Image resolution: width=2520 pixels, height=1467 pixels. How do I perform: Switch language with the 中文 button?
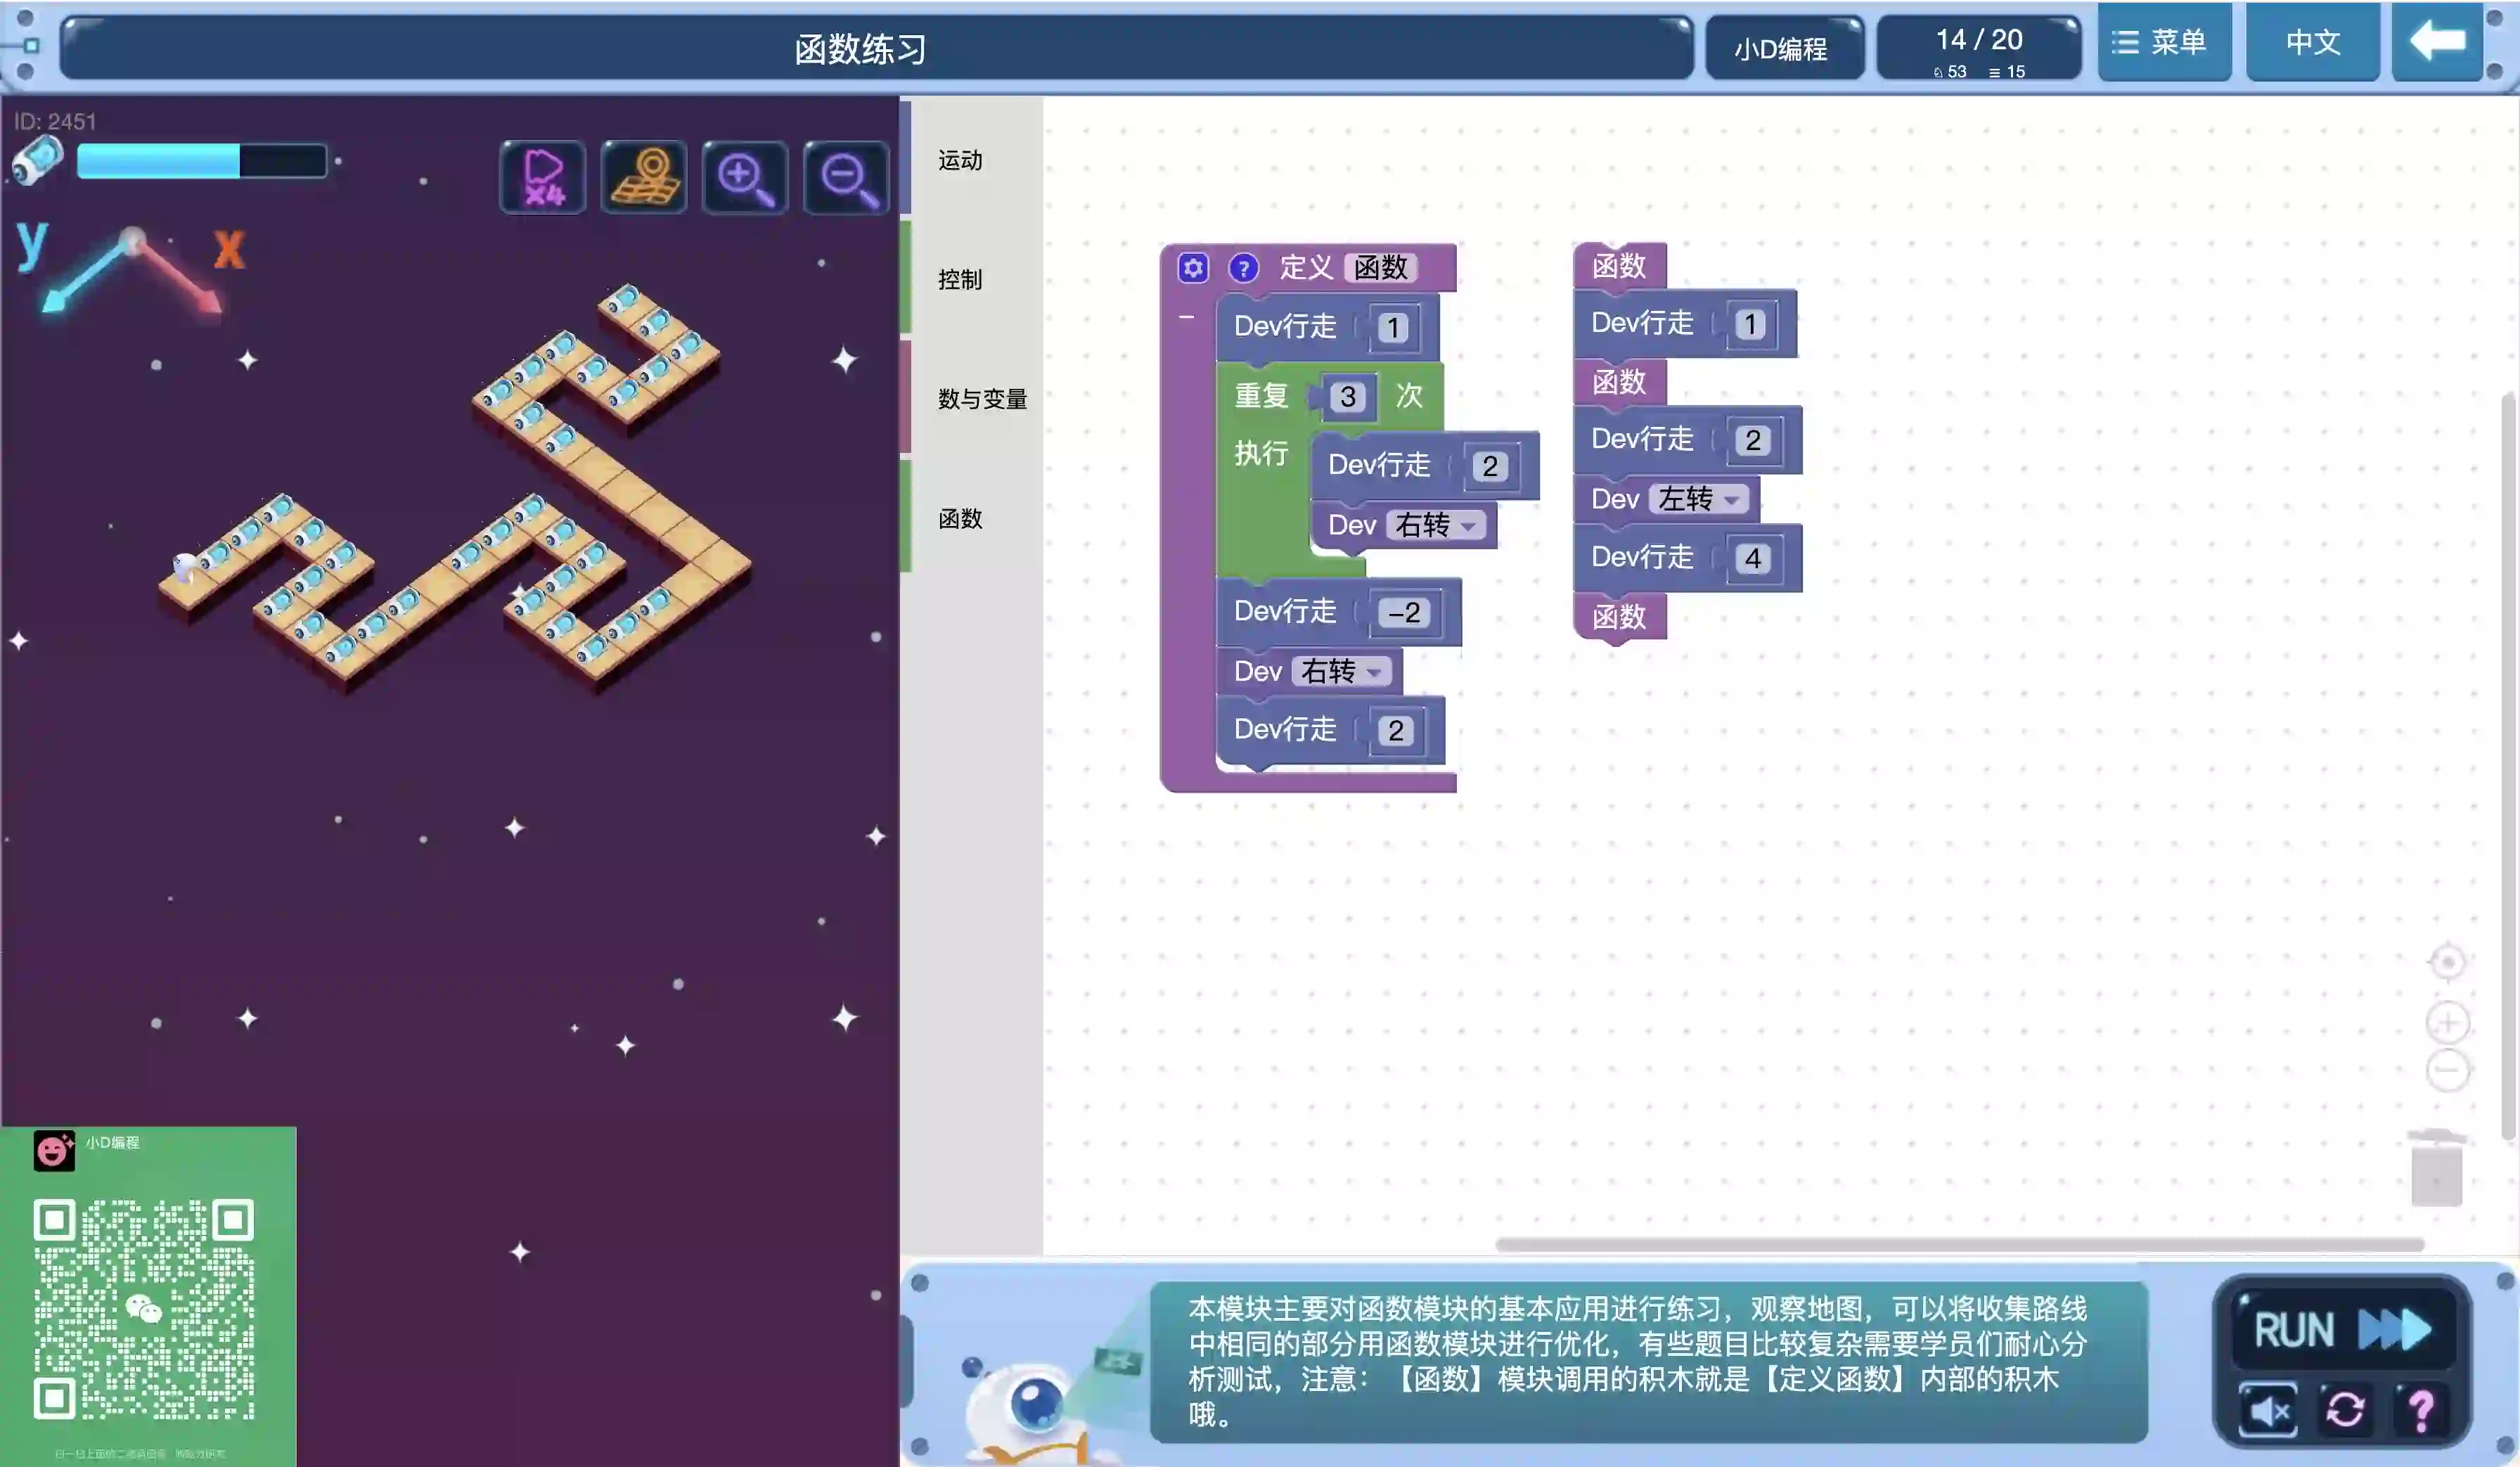coord(2312,42)
